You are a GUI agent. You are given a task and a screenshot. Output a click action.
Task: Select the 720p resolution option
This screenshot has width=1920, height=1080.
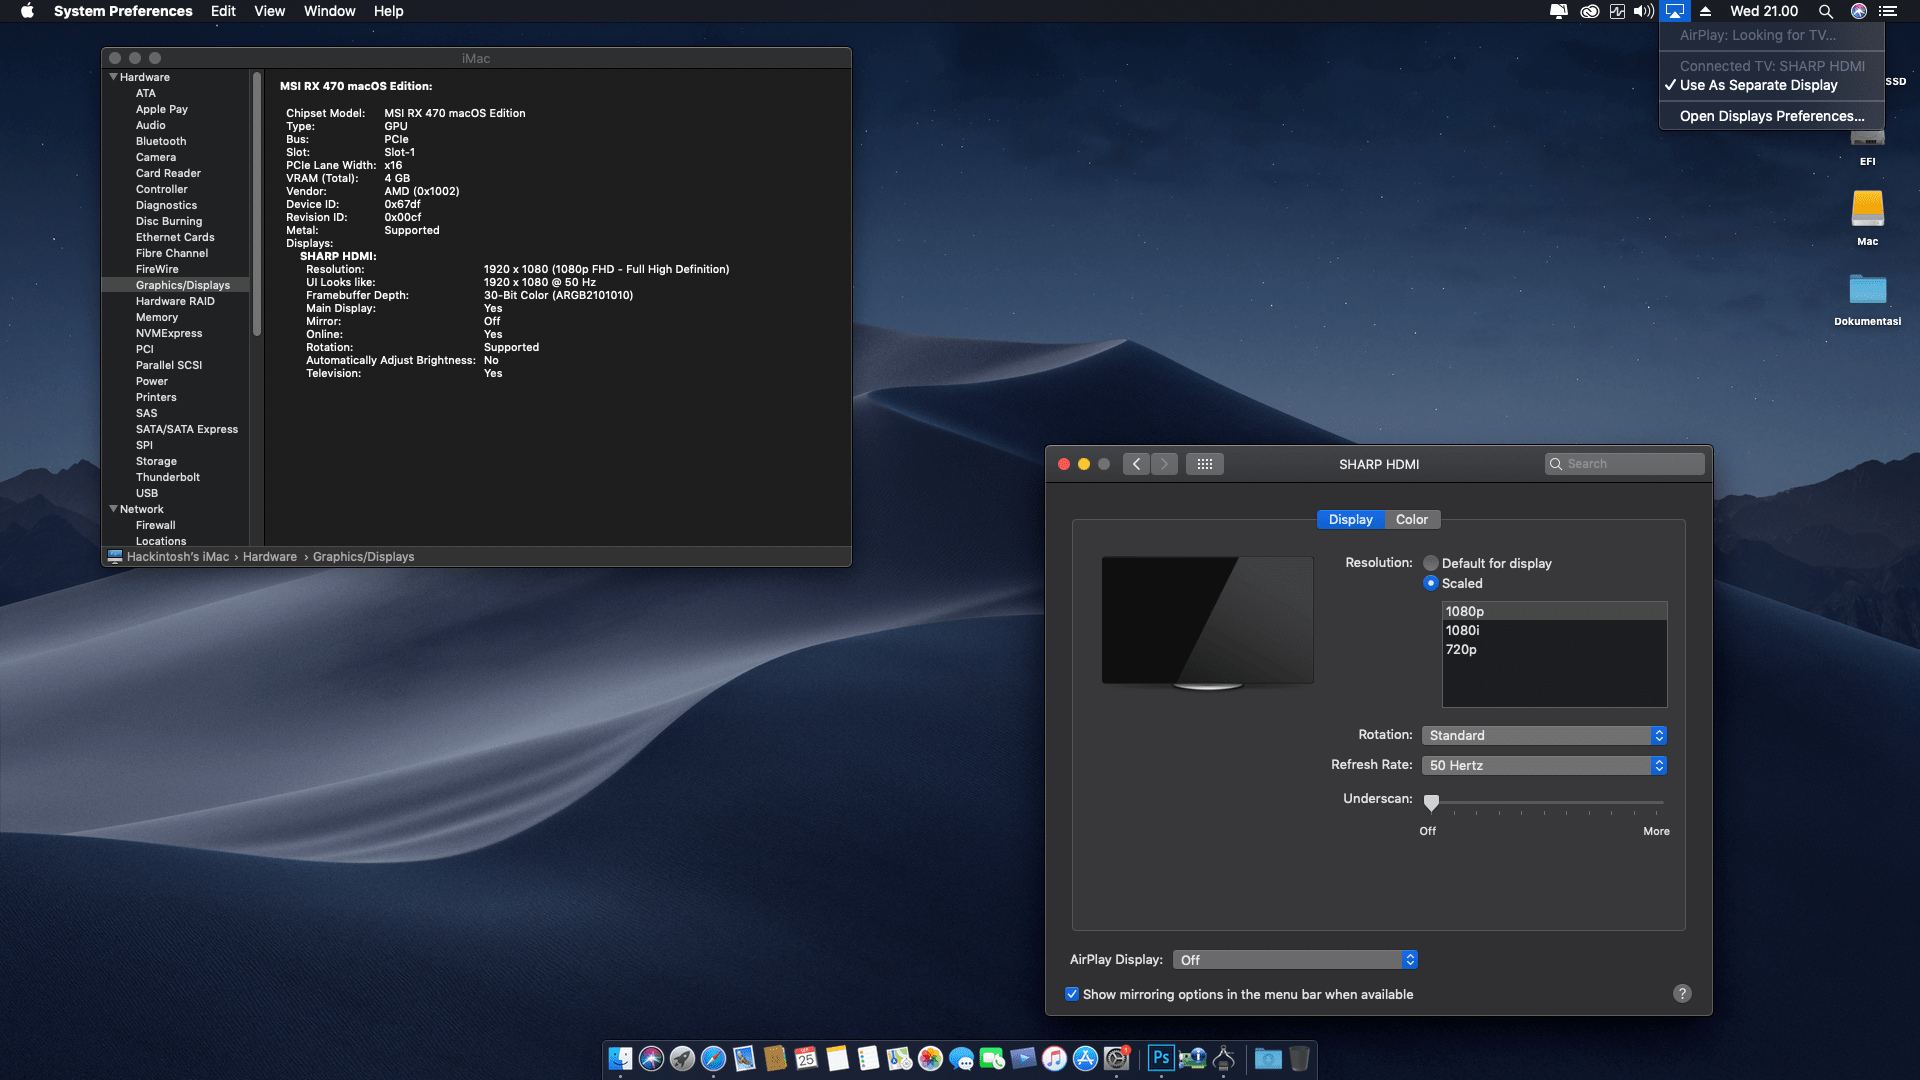(1461, 649)
